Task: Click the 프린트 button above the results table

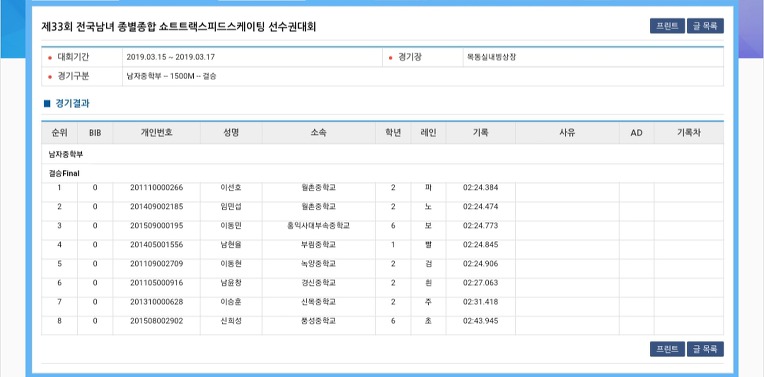Action: click(x=667, y=26)
